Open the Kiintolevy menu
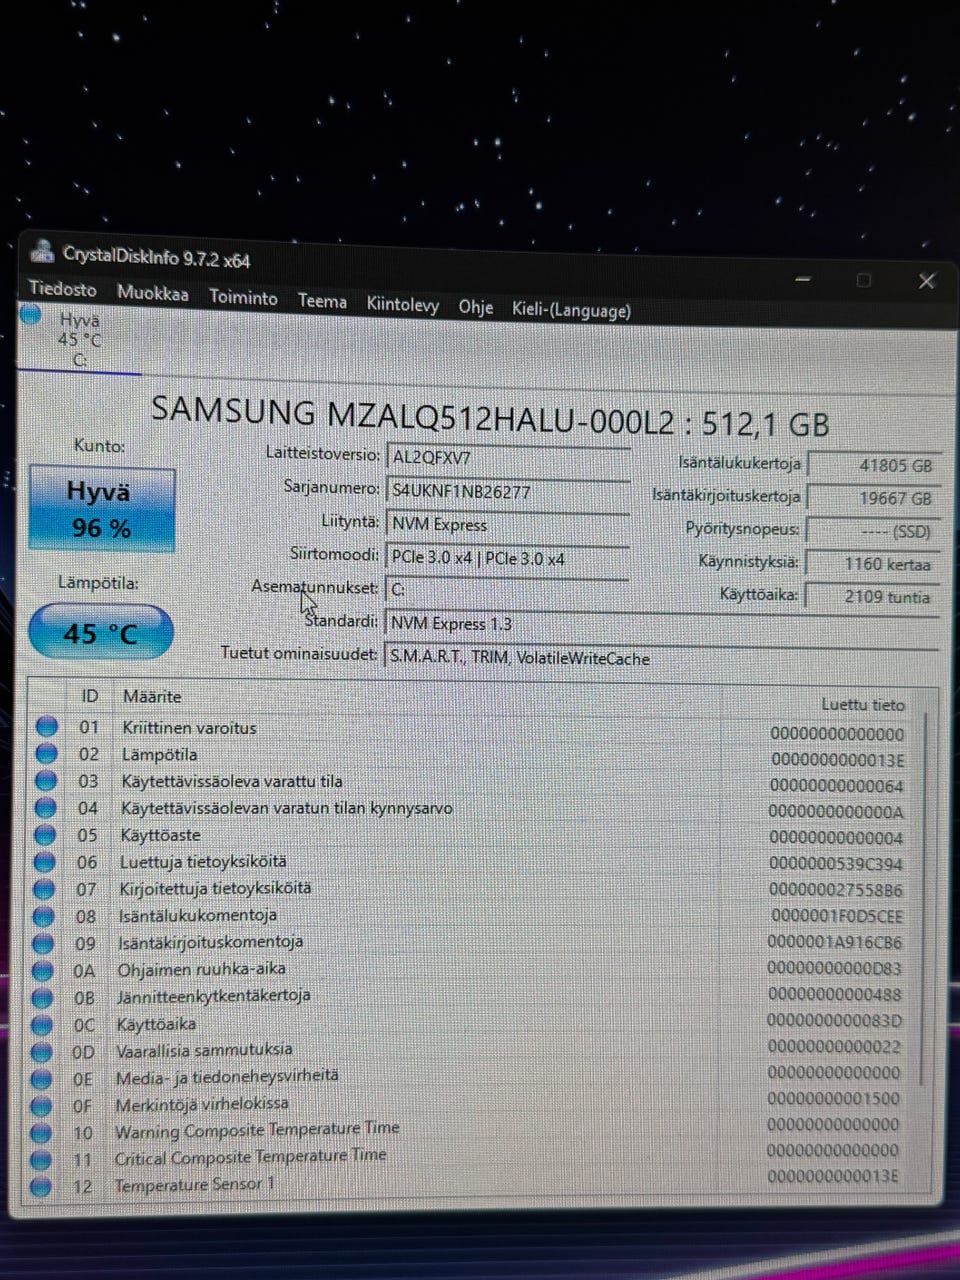The width and height of the screenshot is (960, 1280). (x=402, y=305)
